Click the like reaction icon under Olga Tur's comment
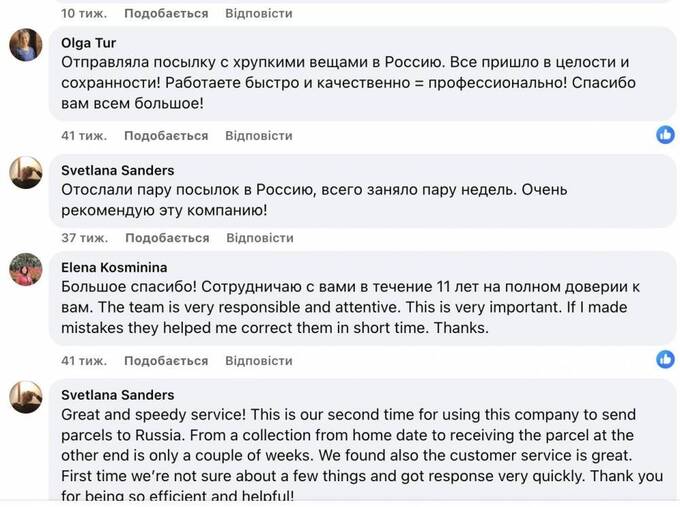Viewport: 680px width, 507px height. tap(665, 135)
